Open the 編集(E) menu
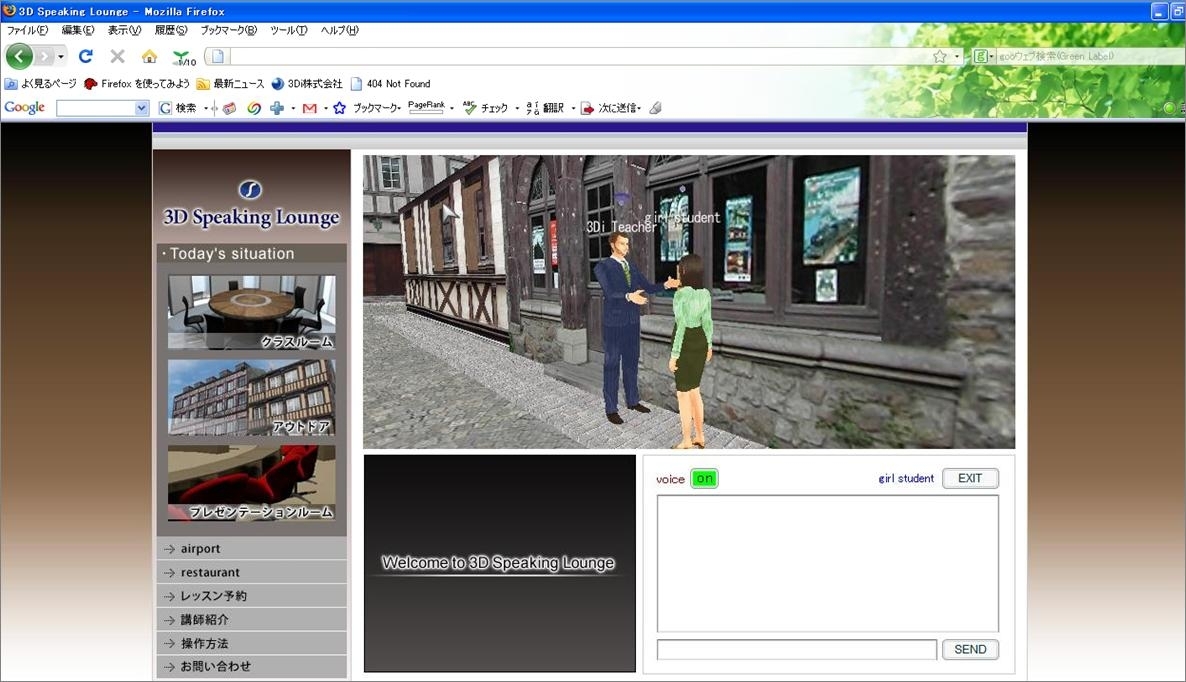 tap(78, 30)
